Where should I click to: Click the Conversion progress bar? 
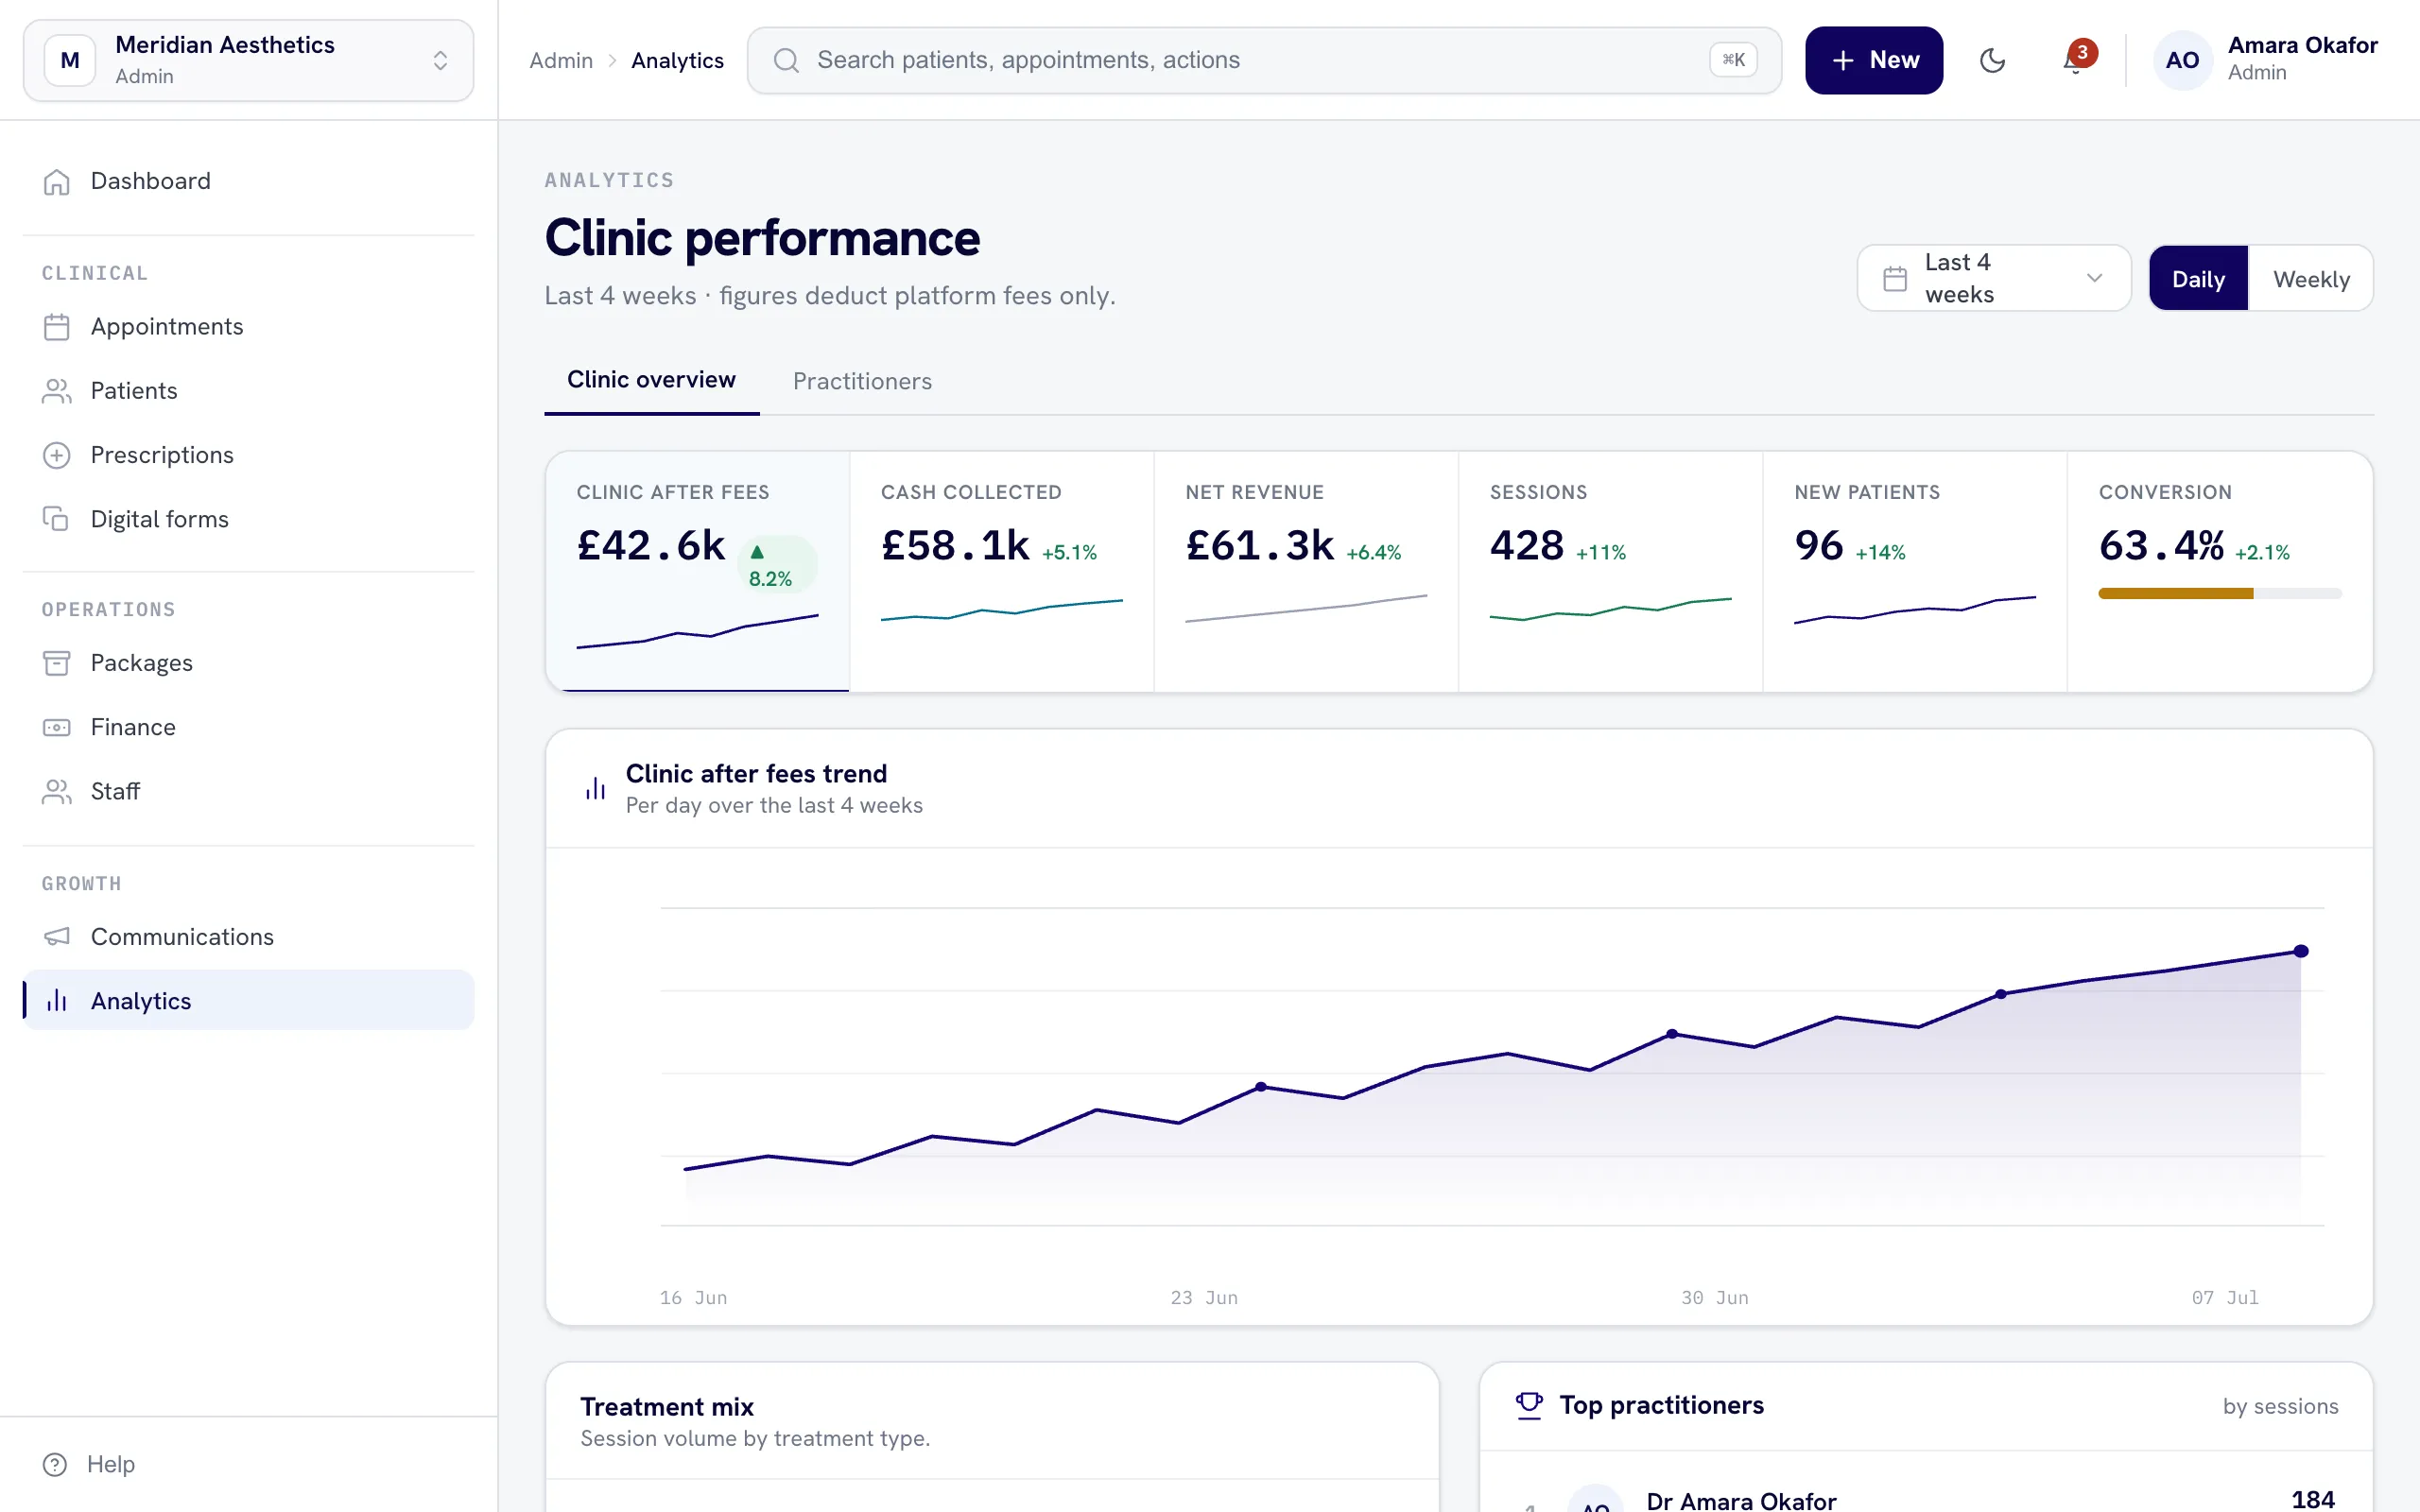click(2220, 594)
